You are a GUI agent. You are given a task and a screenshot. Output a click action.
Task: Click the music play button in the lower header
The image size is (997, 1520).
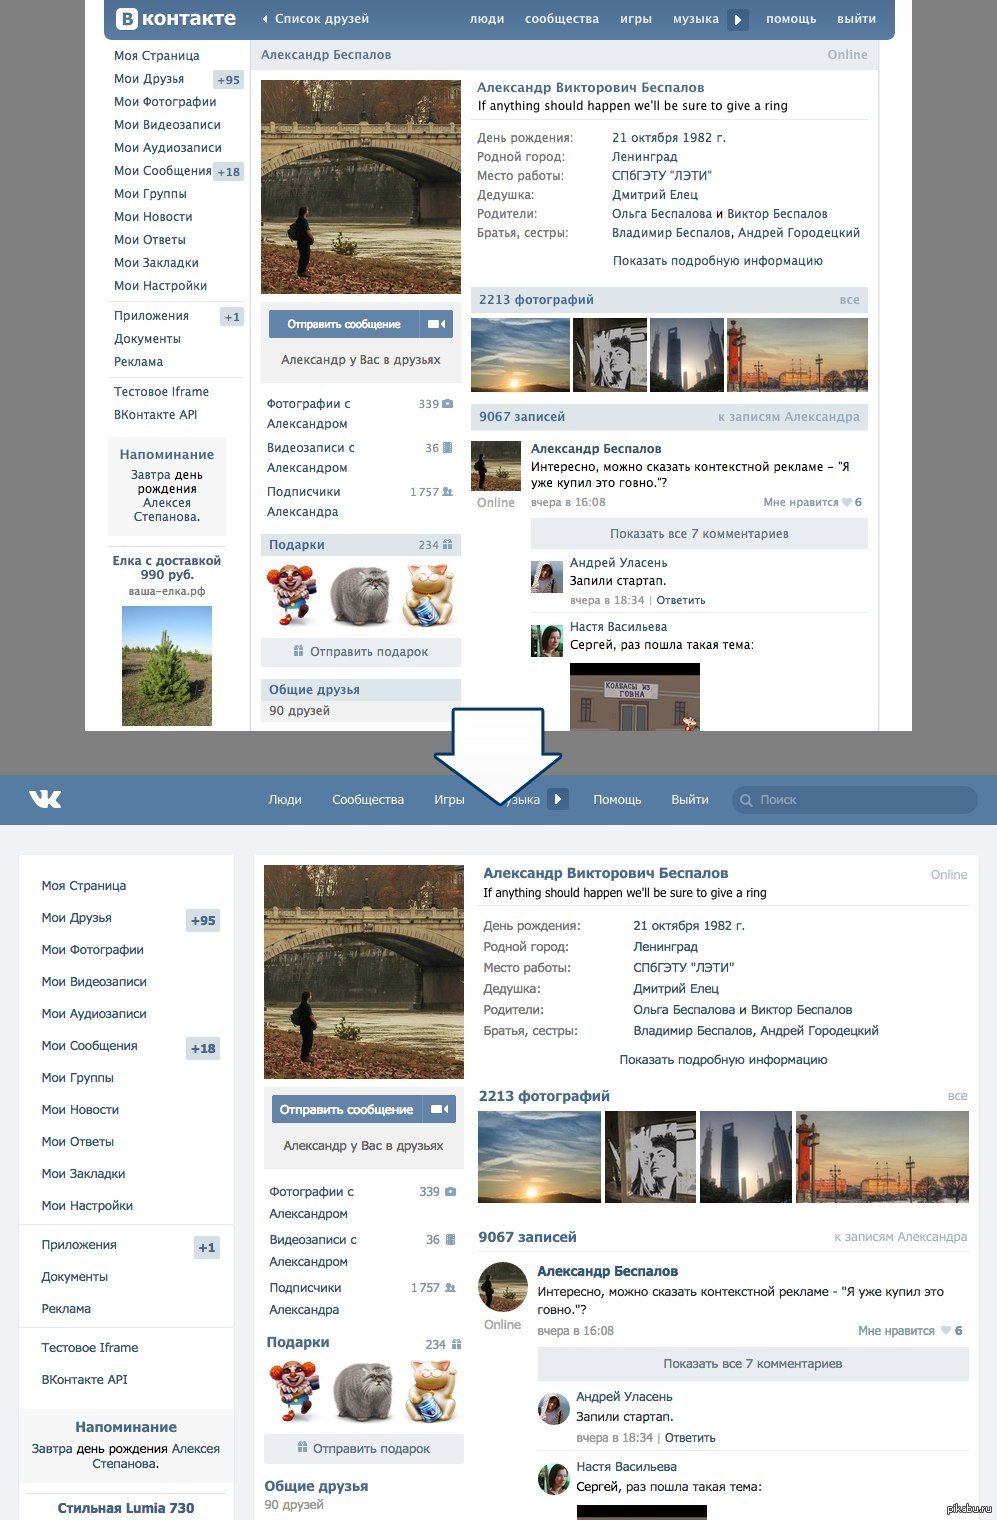(x=559, y=799)
